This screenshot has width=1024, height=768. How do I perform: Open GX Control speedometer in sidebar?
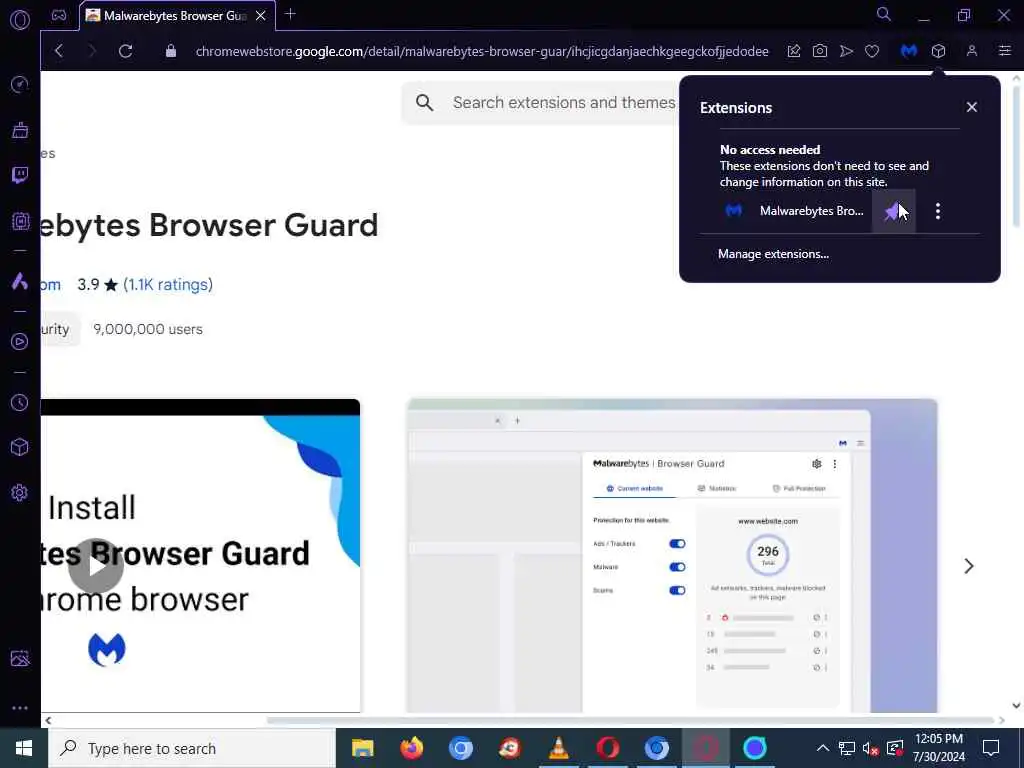[x=20, y=84]
